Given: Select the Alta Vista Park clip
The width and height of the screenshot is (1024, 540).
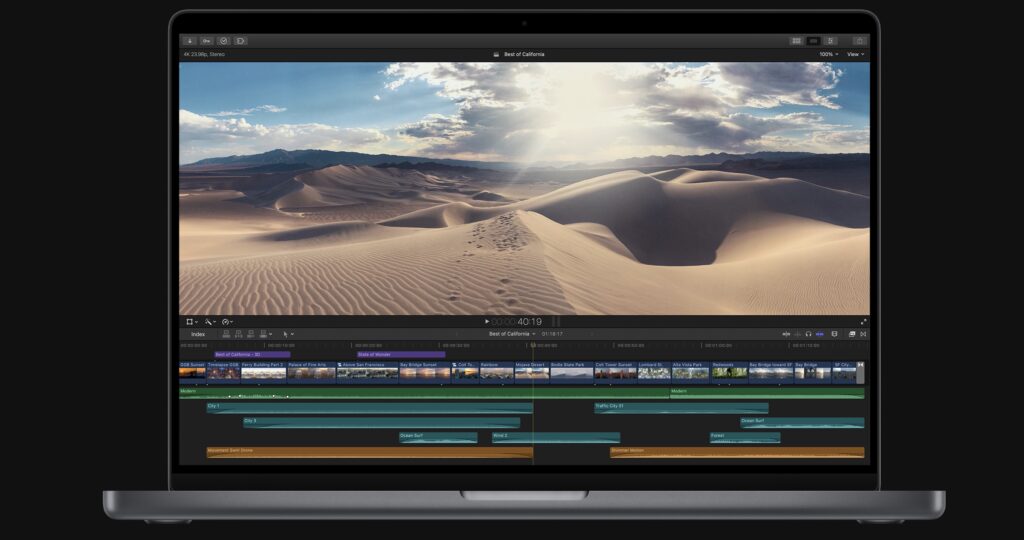Looking at the screenshot, I should pyautogui.click(x=691, y=372).
